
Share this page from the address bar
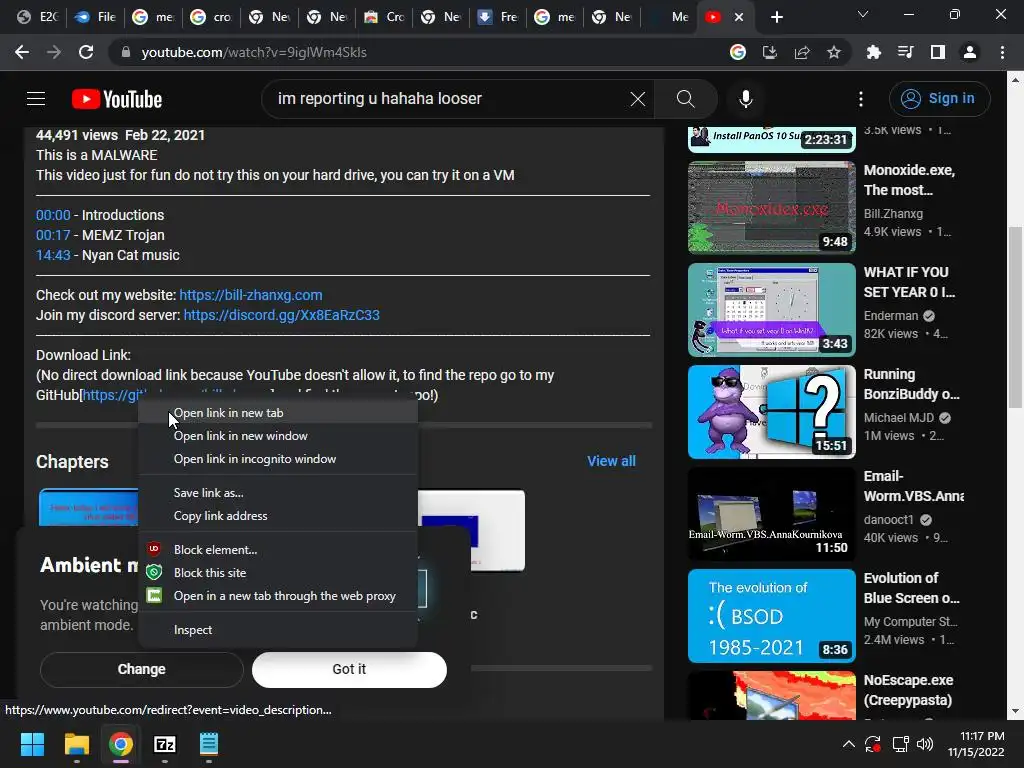tap(802, 52)
